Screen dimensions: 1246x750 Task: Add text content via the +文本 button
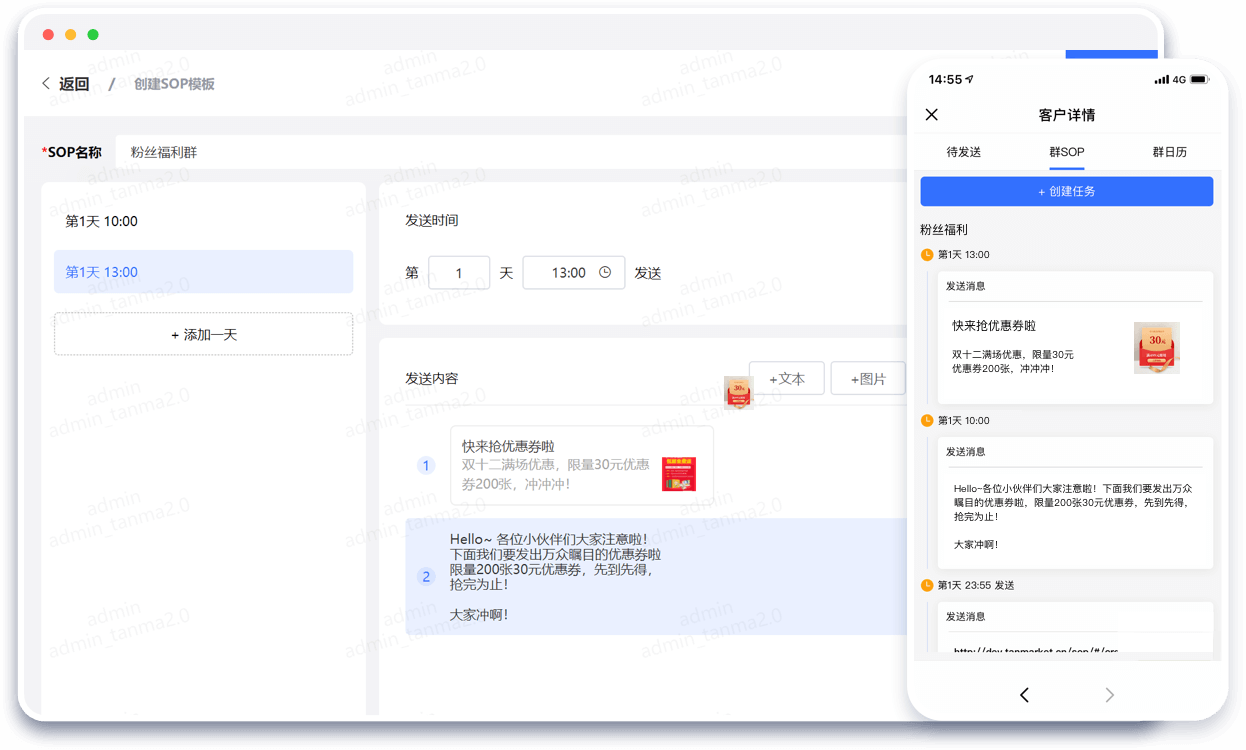pos(787,378)
